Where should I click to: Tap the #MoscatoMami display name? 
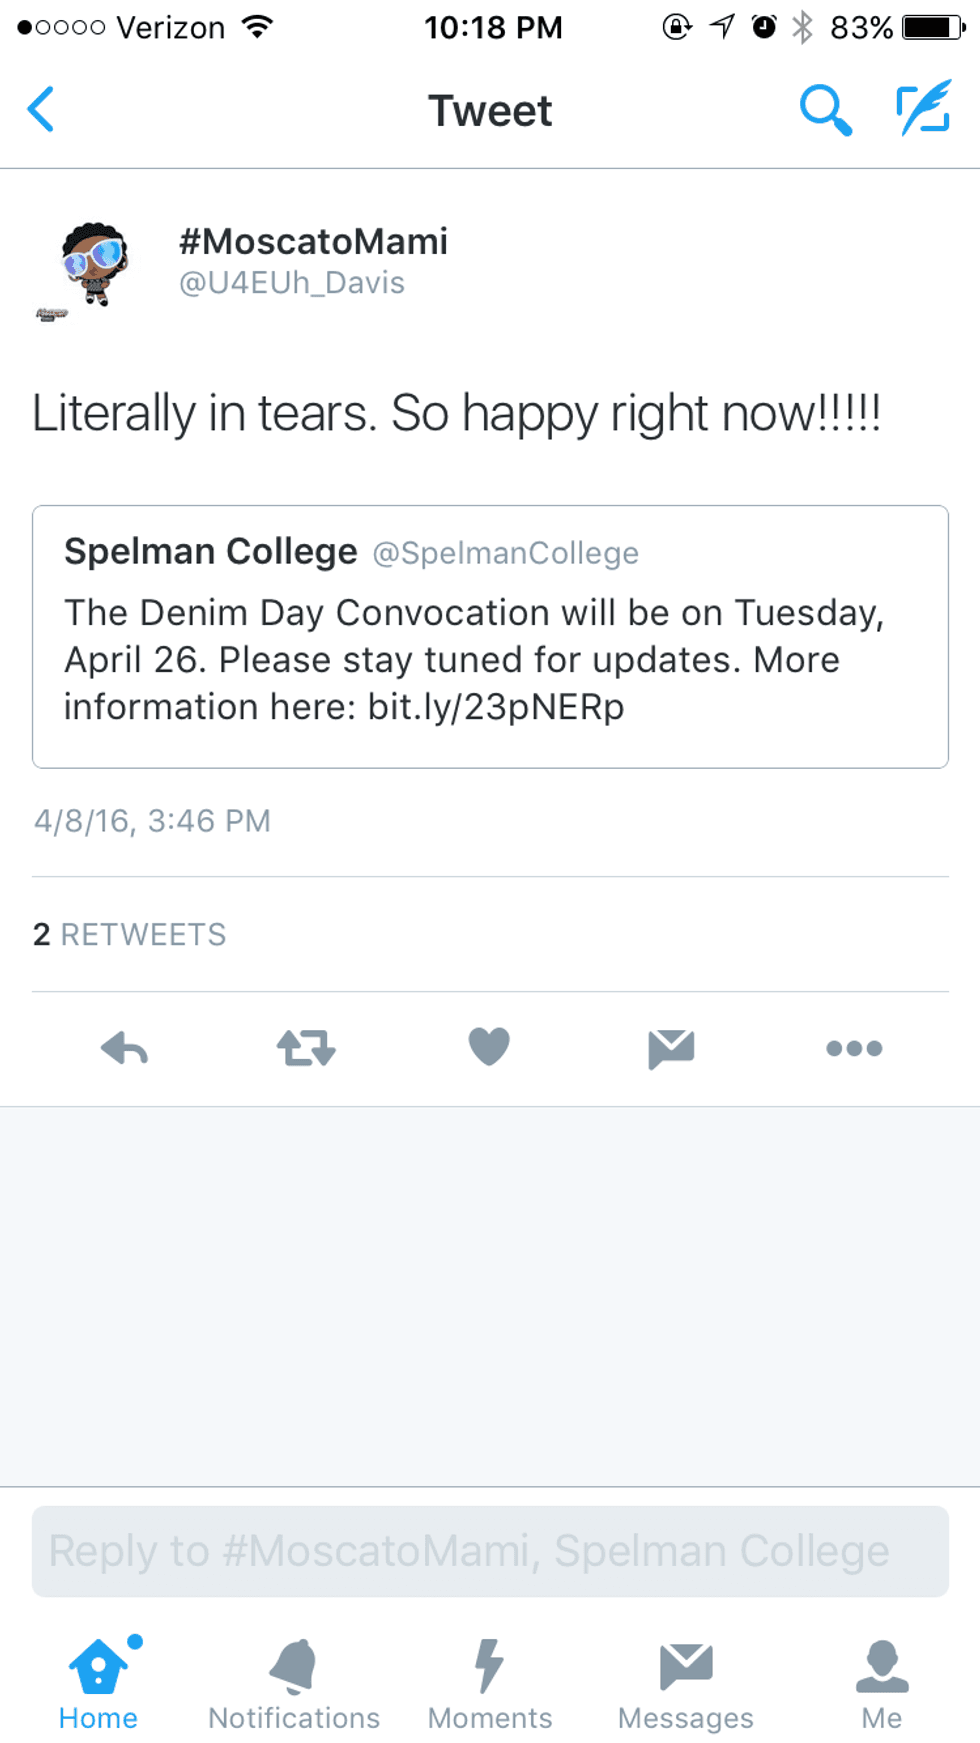tap(313, 241)
